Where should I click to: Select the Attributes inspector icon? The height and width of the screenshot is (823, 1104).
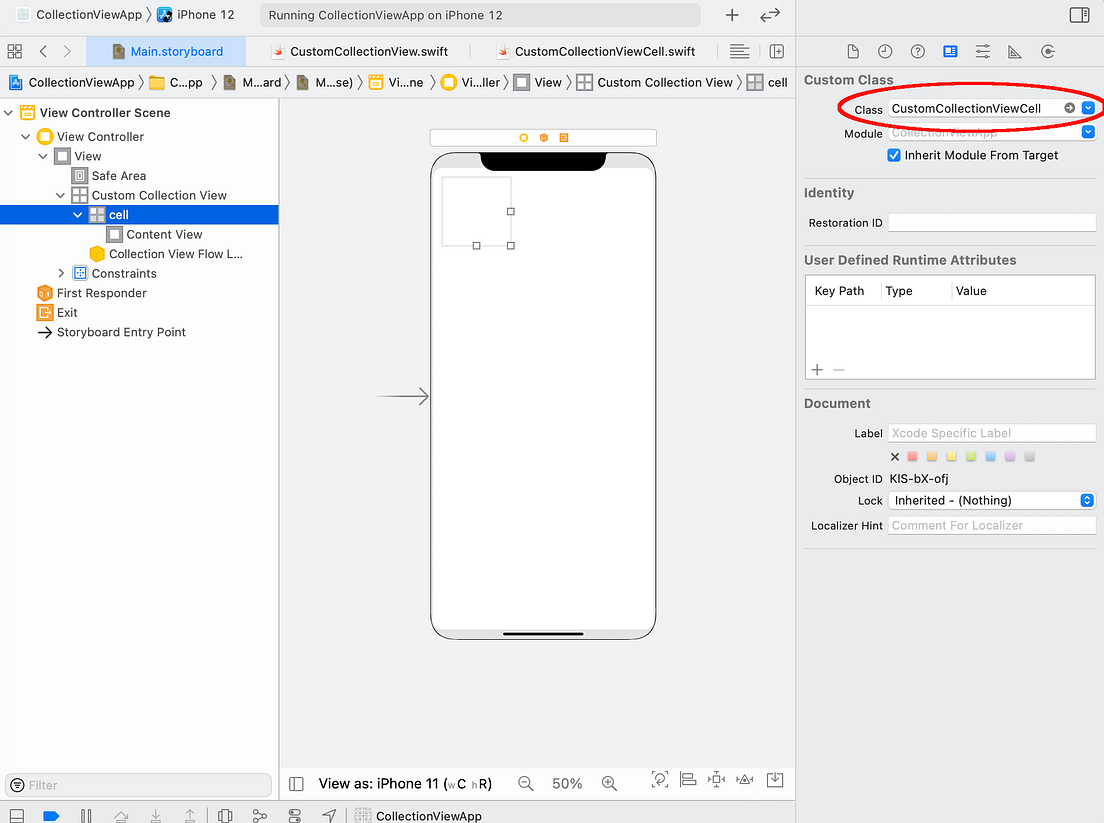click(x=982, y=51)
